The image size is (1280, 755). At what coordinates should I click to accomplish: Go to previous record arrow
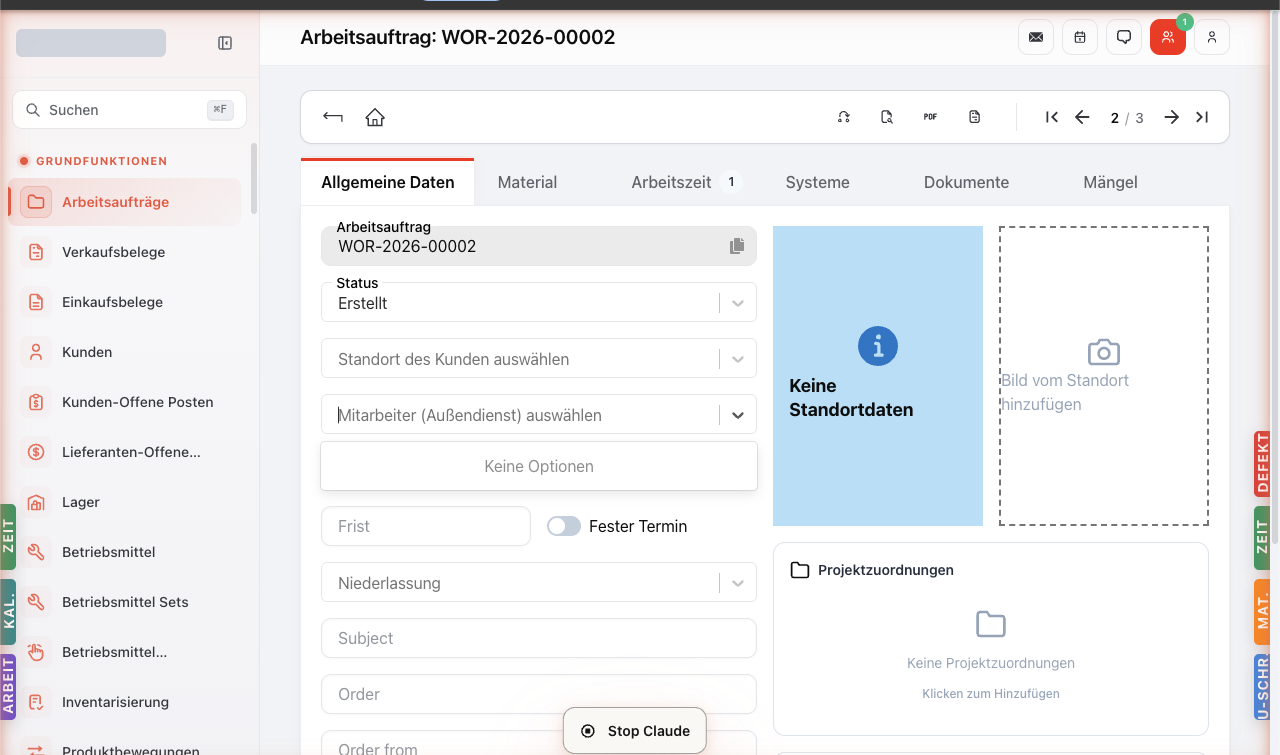coord(1082,117)
